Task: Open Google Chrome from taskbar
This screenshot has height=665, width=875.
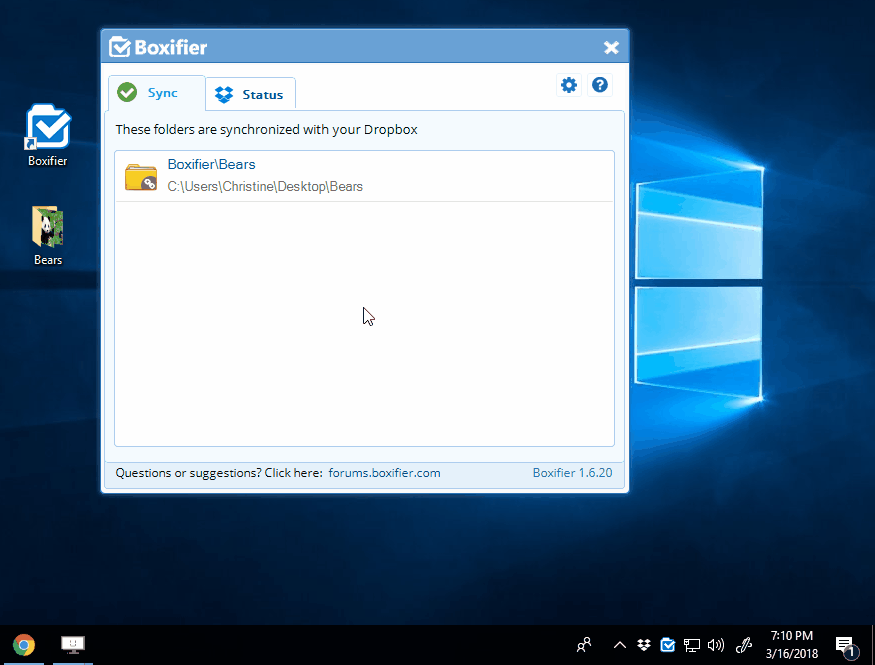Action: pyautogui.click(x=23, y=645)
